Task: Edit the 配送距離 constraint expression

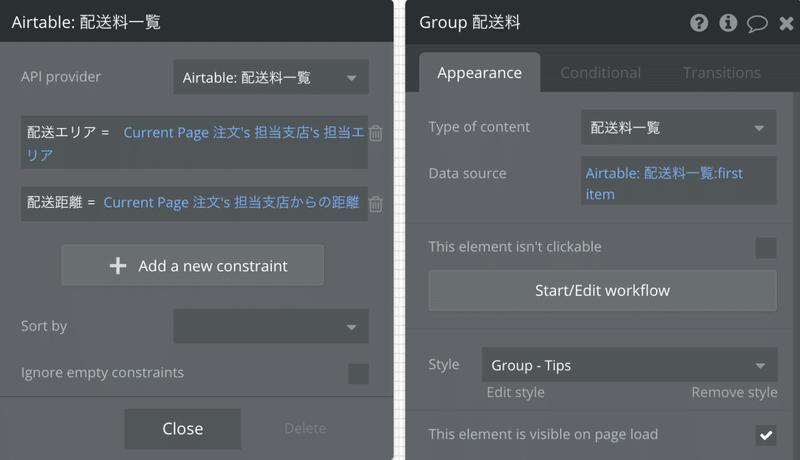Action: pos(232,203)
